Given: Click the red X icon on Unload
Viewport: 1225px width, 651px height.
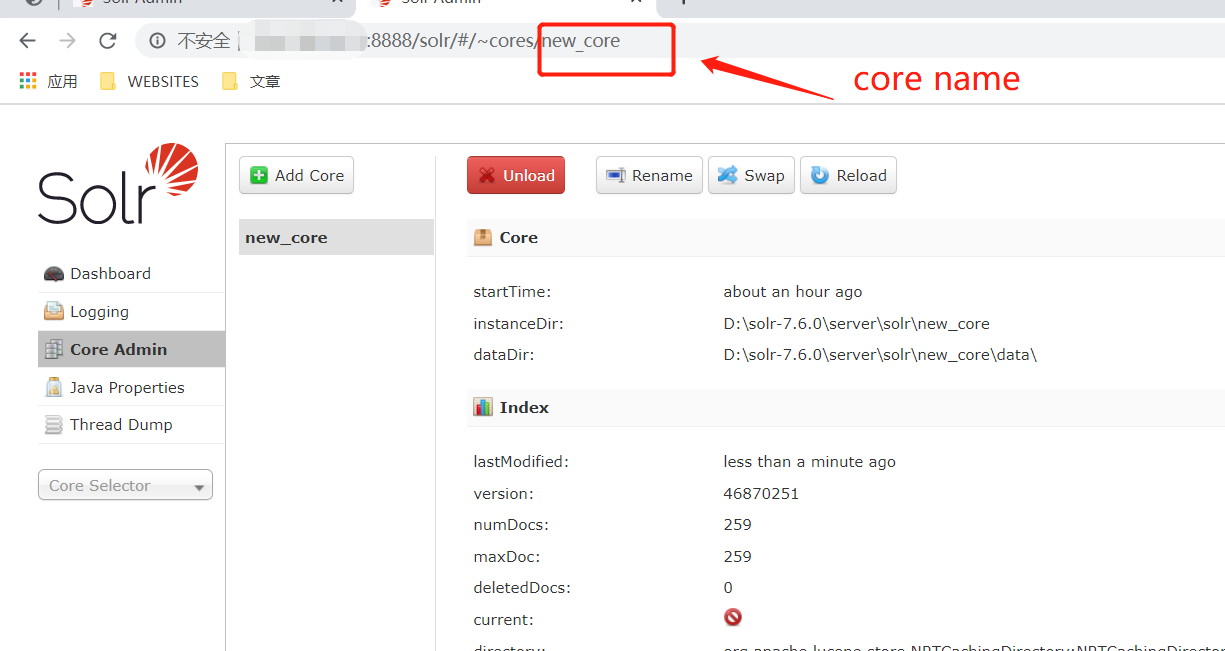Looking at the screenshot, I should point(489,175).
